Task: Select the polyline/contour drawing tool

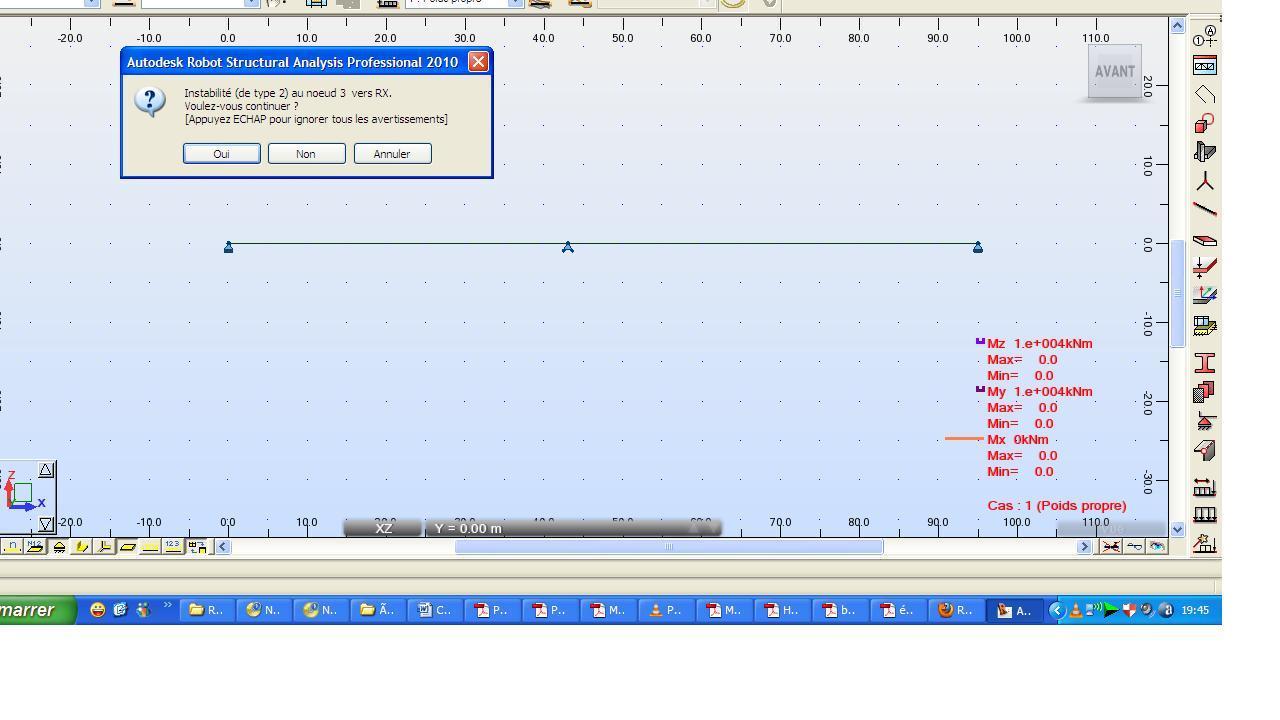Action: point(1205,95)
